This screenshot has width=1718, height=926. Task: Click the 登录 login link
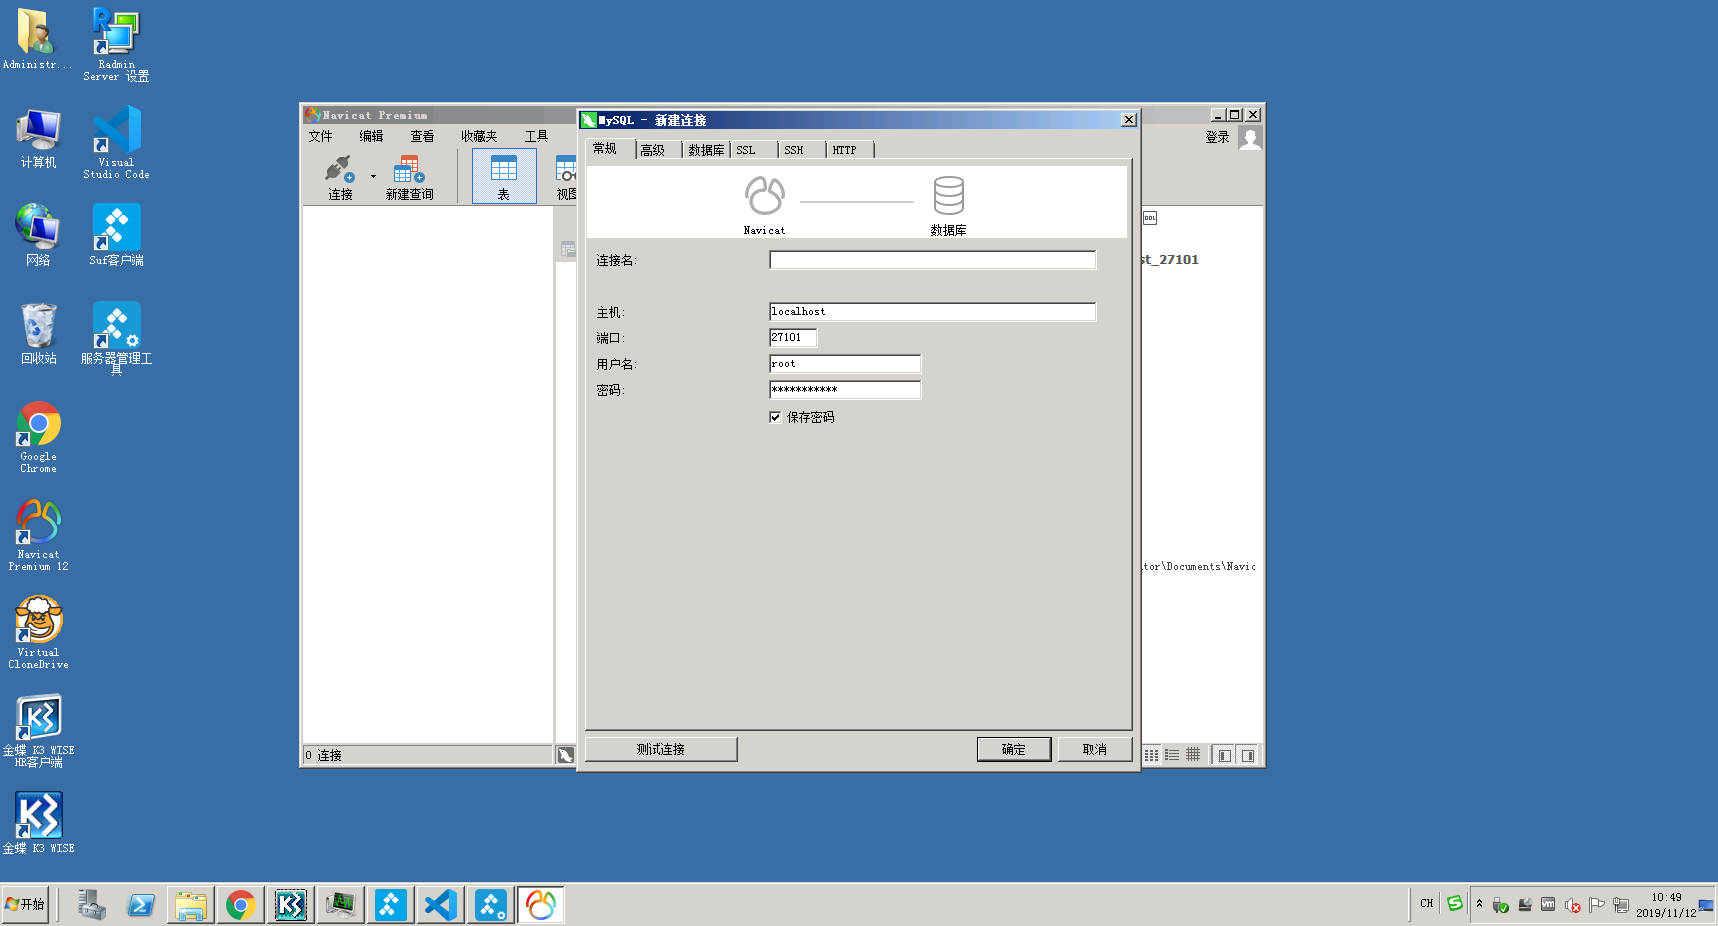pos(1217,137)
